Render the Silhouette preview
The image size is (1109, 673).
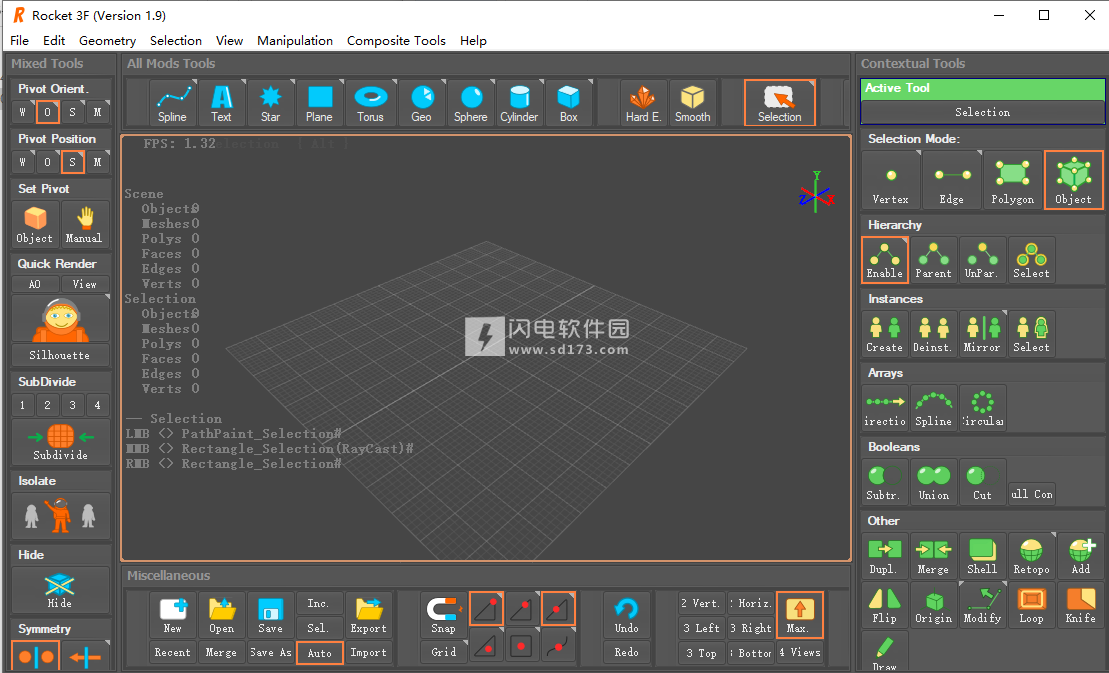(x=60, y=329)
